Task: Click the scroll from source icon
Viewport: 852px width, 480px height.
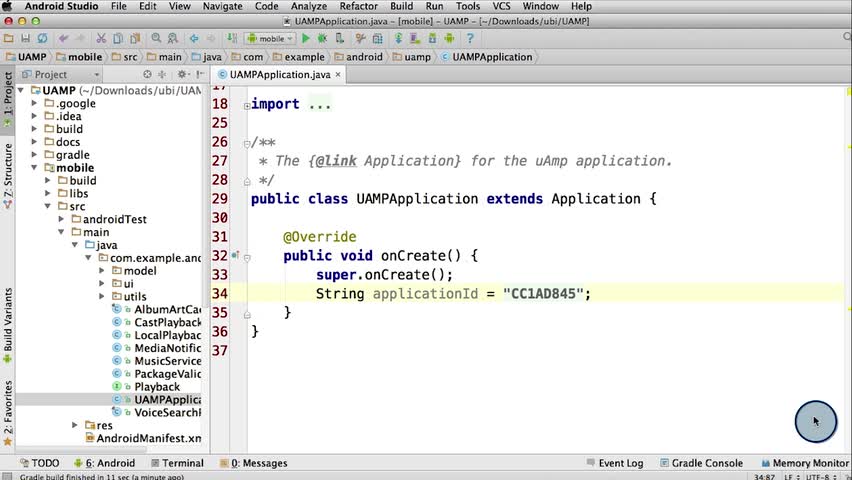Action: point(147,74)
